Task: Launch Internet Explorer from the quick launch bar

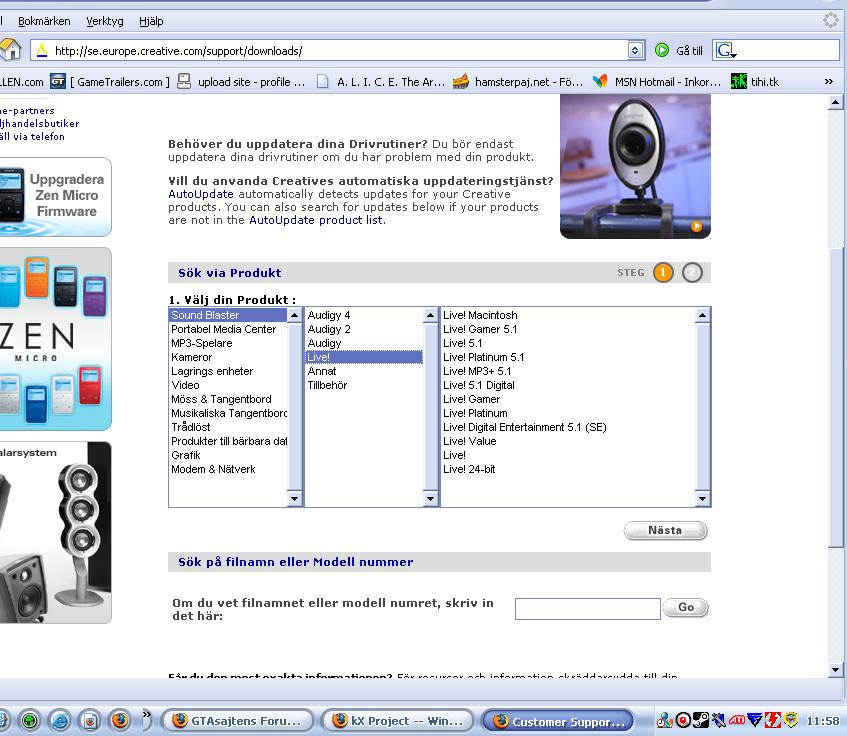Action: point(59,720)
